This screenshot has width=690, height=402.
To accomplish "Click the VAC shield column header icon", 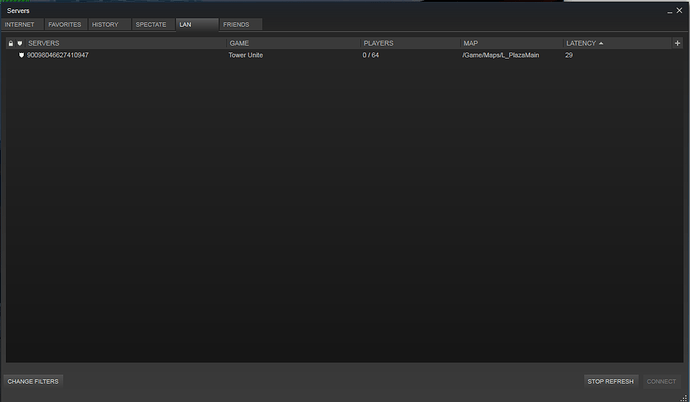I will (20, 44).
